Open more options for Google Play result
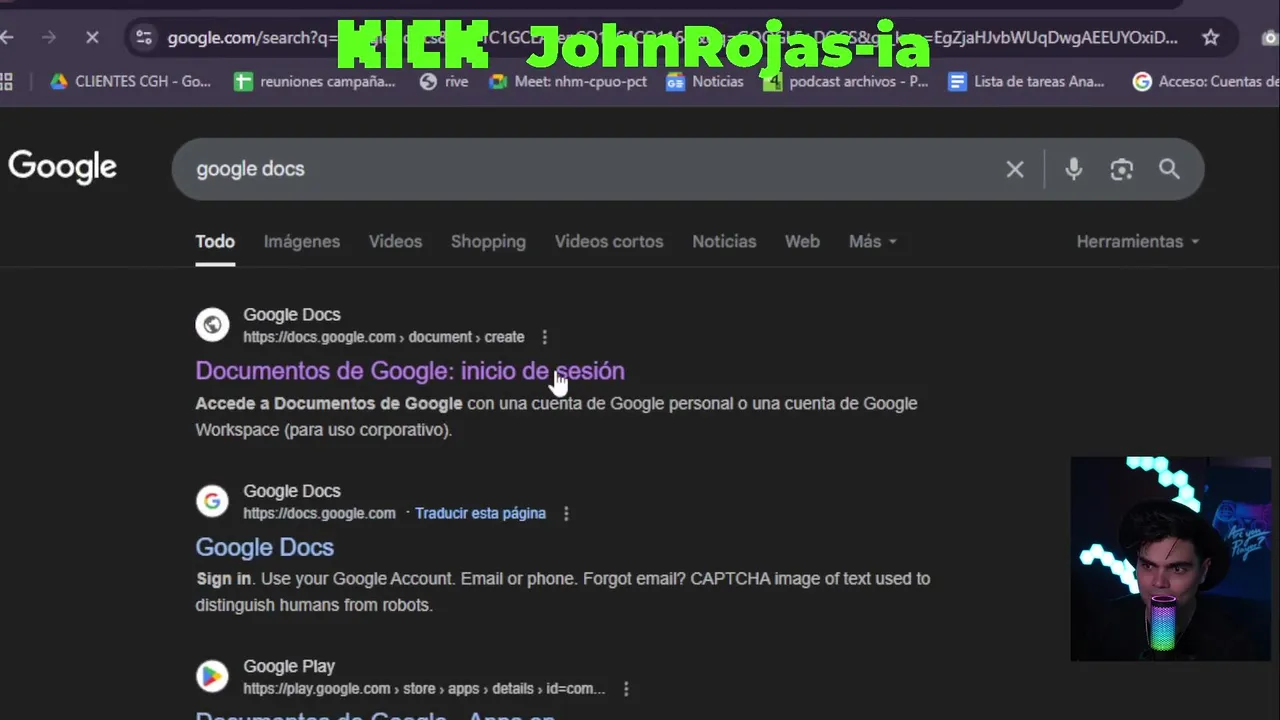Image resolution: width=1280 pixels, height=720 pixels. click(x=626, y=689)
